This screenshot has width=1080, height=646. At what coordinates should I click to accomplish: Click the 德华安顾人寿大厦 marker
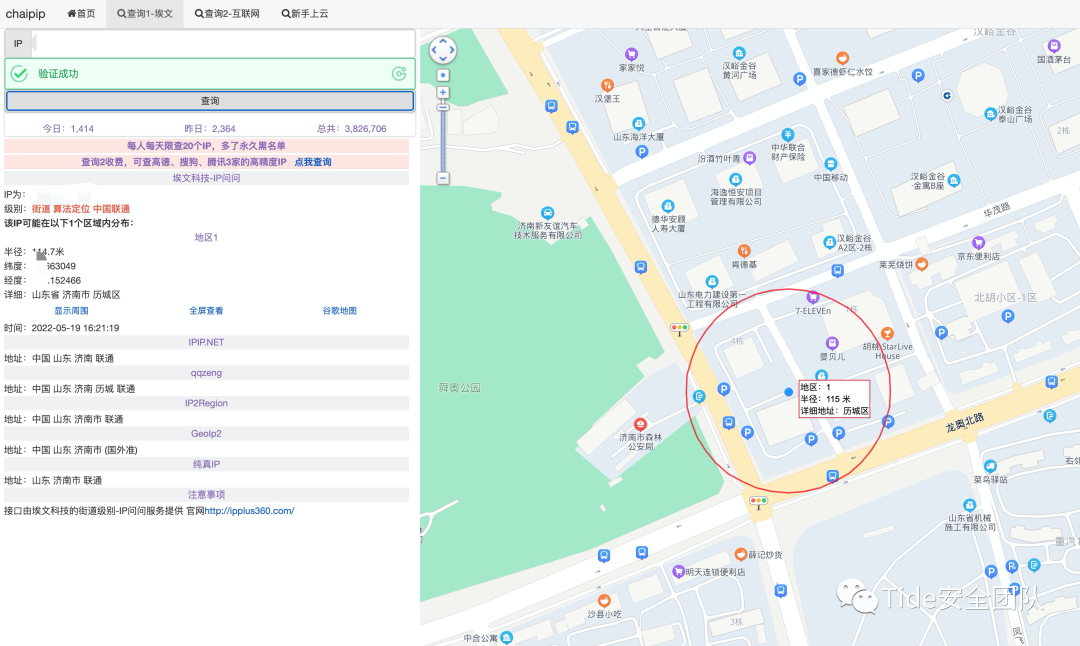coord(667,206)
